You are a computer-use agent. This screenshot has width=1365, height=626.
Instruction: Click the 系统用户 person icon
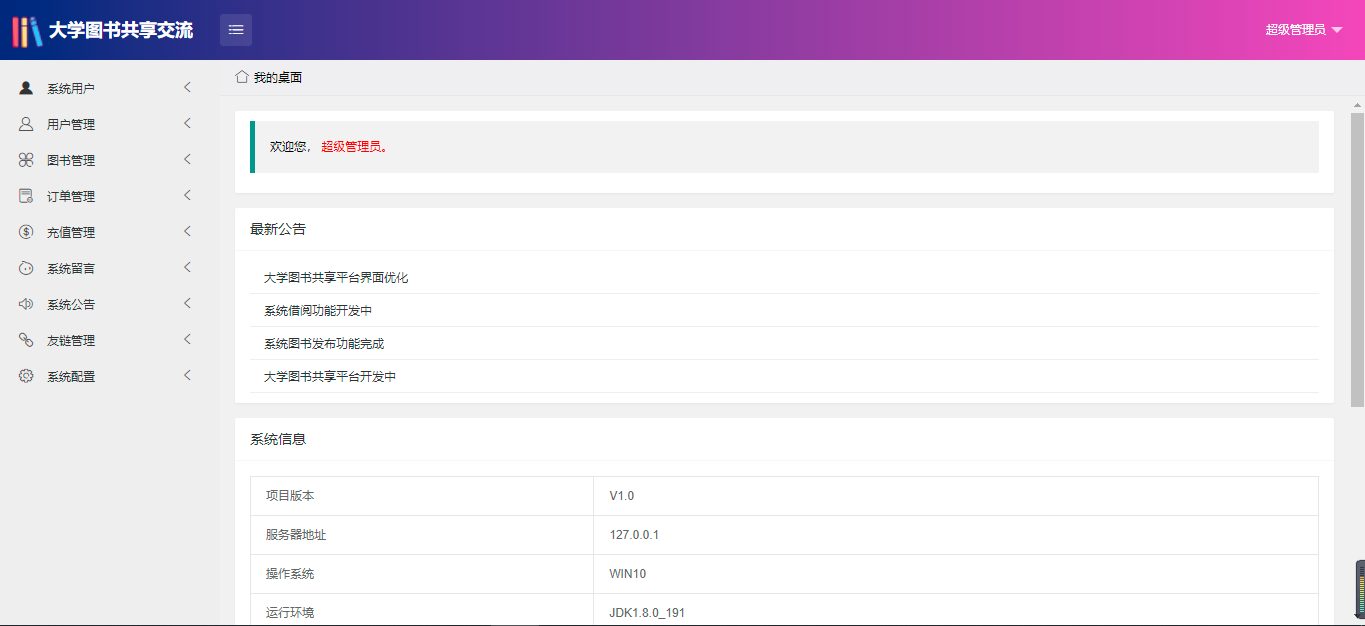[26, 88]
